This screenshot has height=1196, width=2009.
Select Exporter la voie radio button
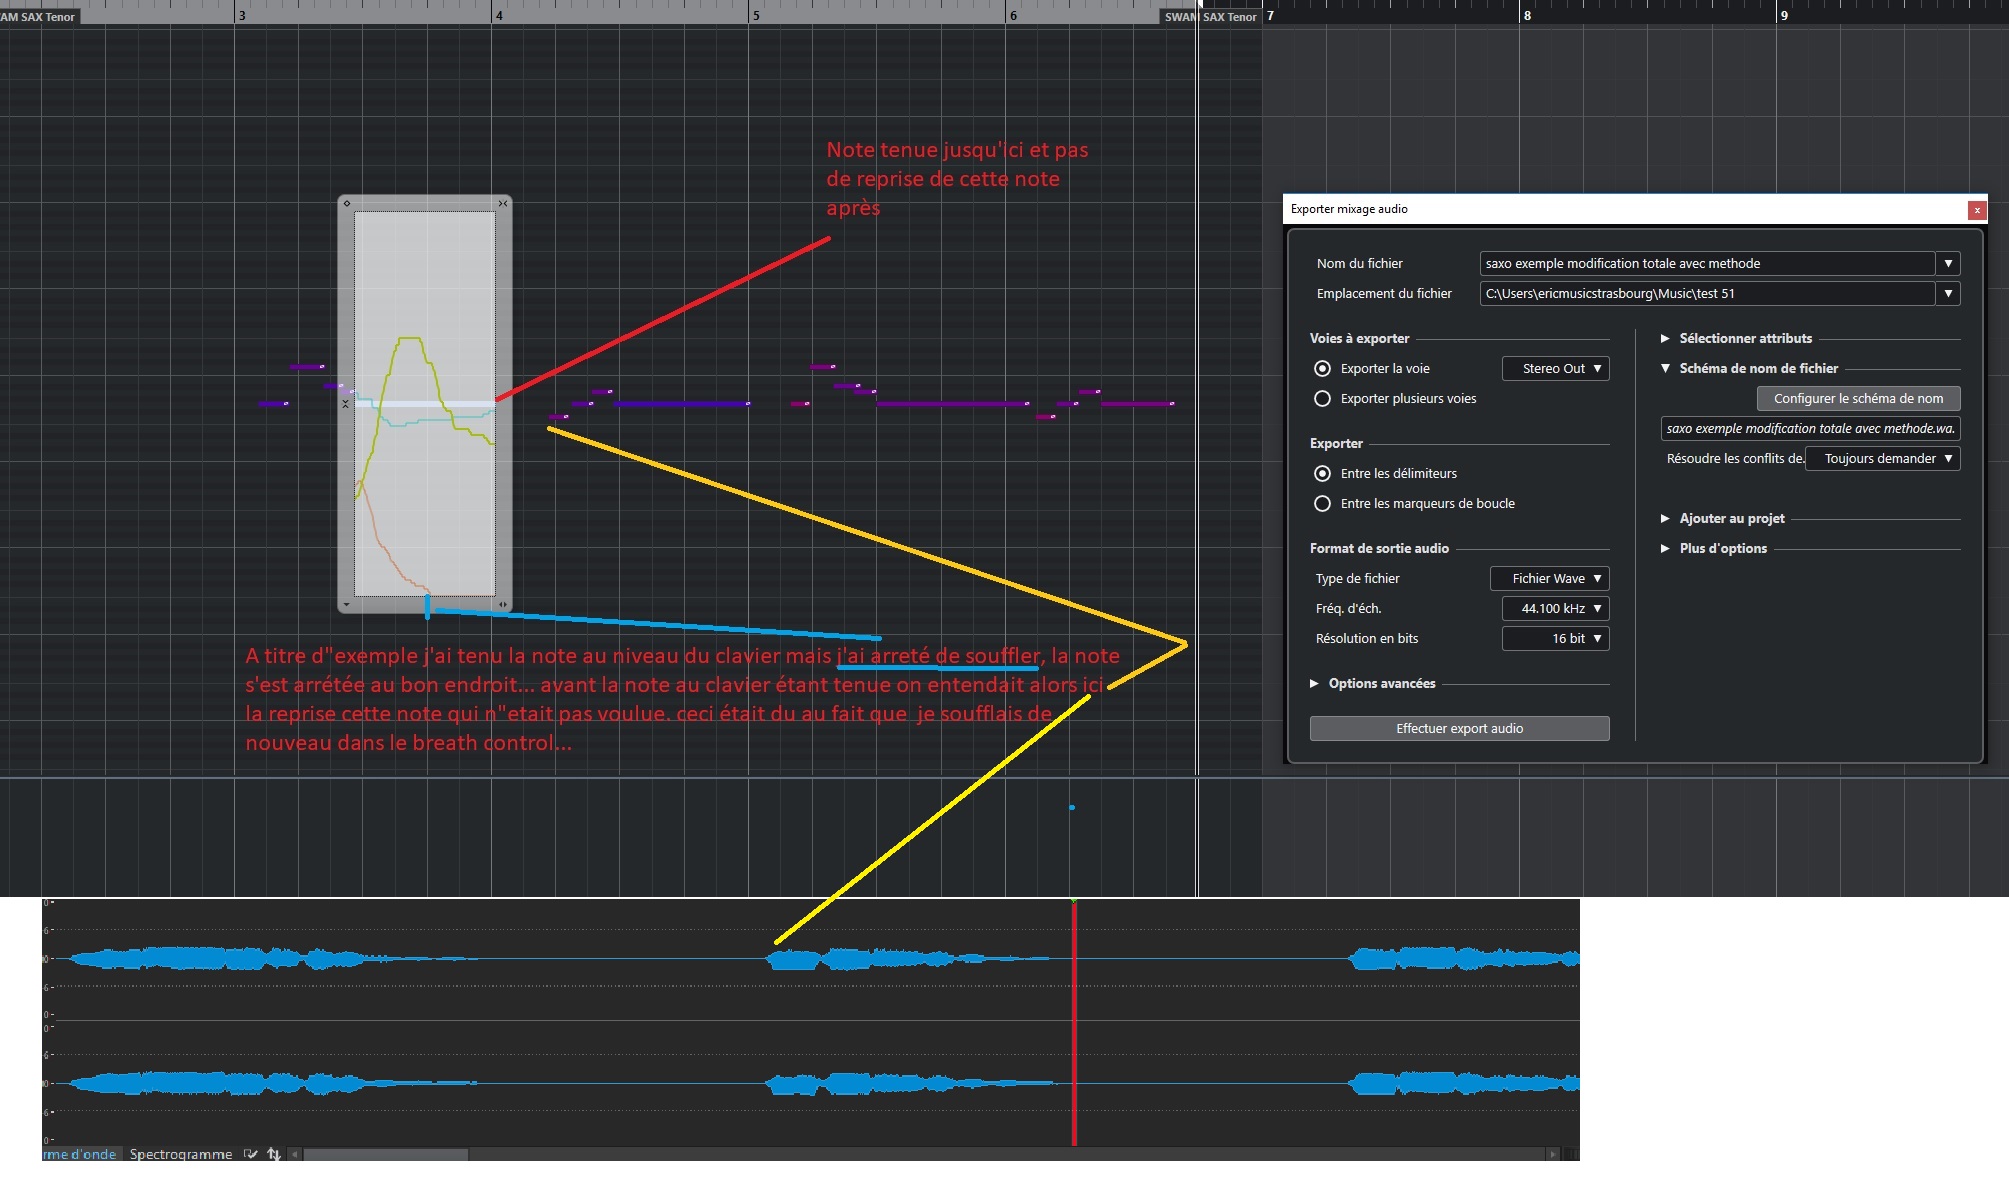click(1322, 369)
